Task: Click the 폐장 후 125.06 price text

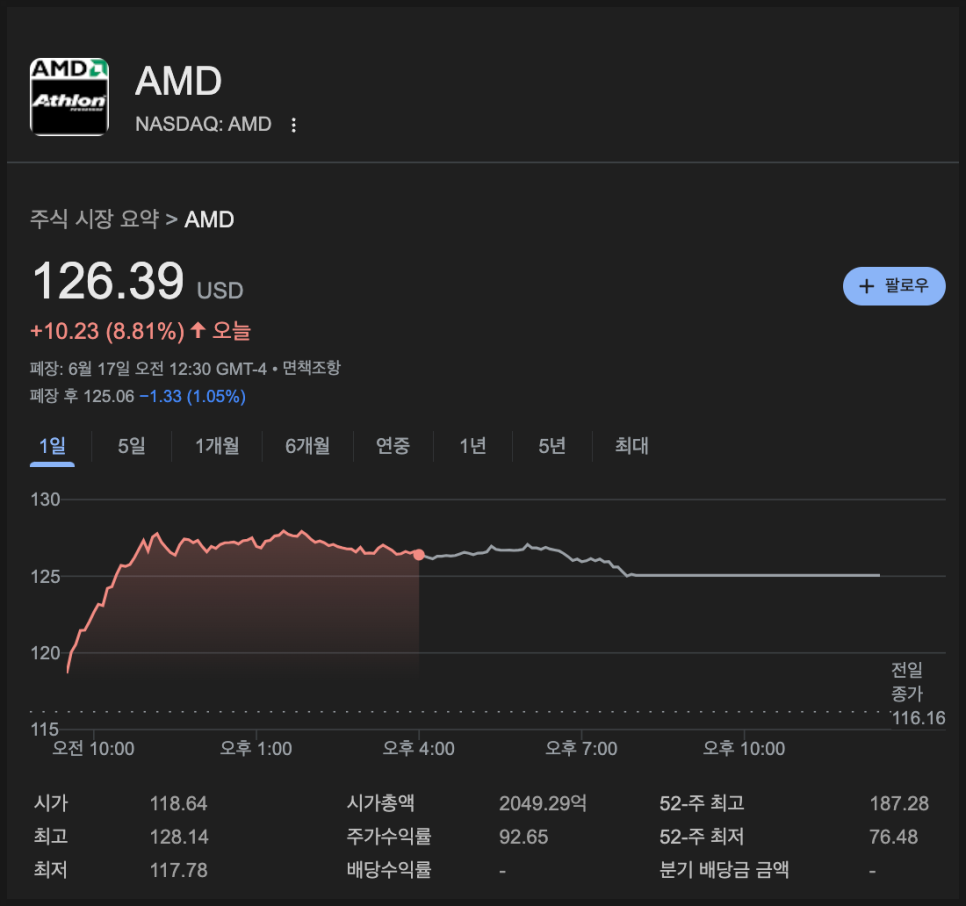Action: point(82,396)
